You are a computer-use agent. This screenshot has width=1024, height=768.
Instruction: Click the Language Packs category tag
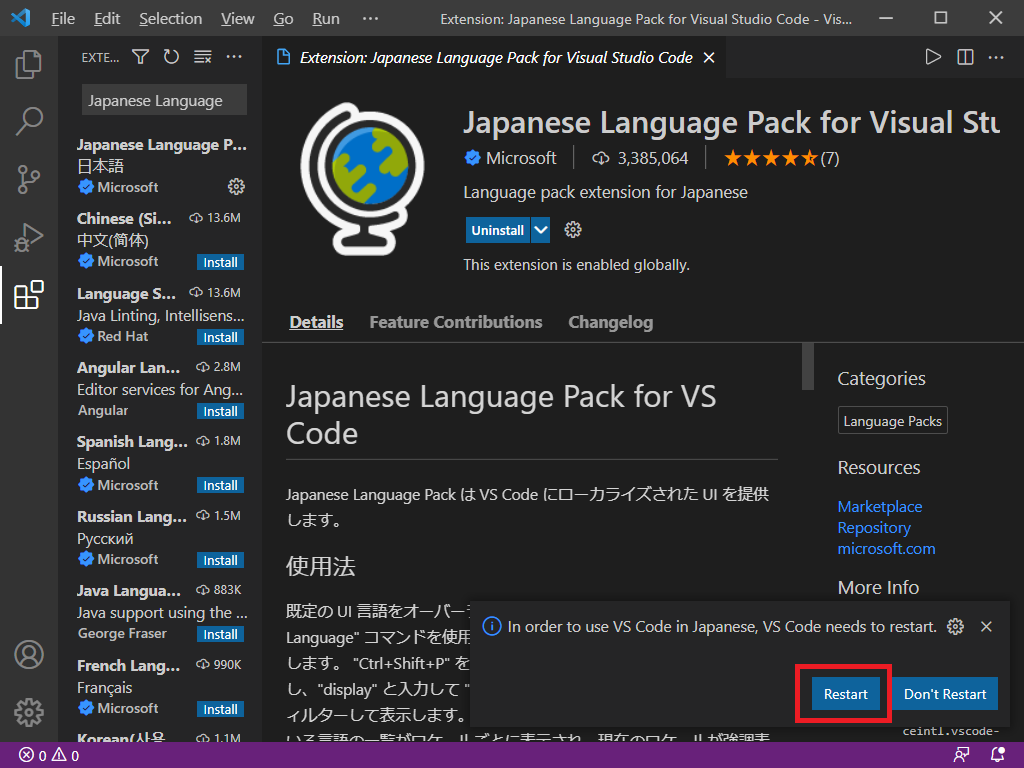(892, 421)
